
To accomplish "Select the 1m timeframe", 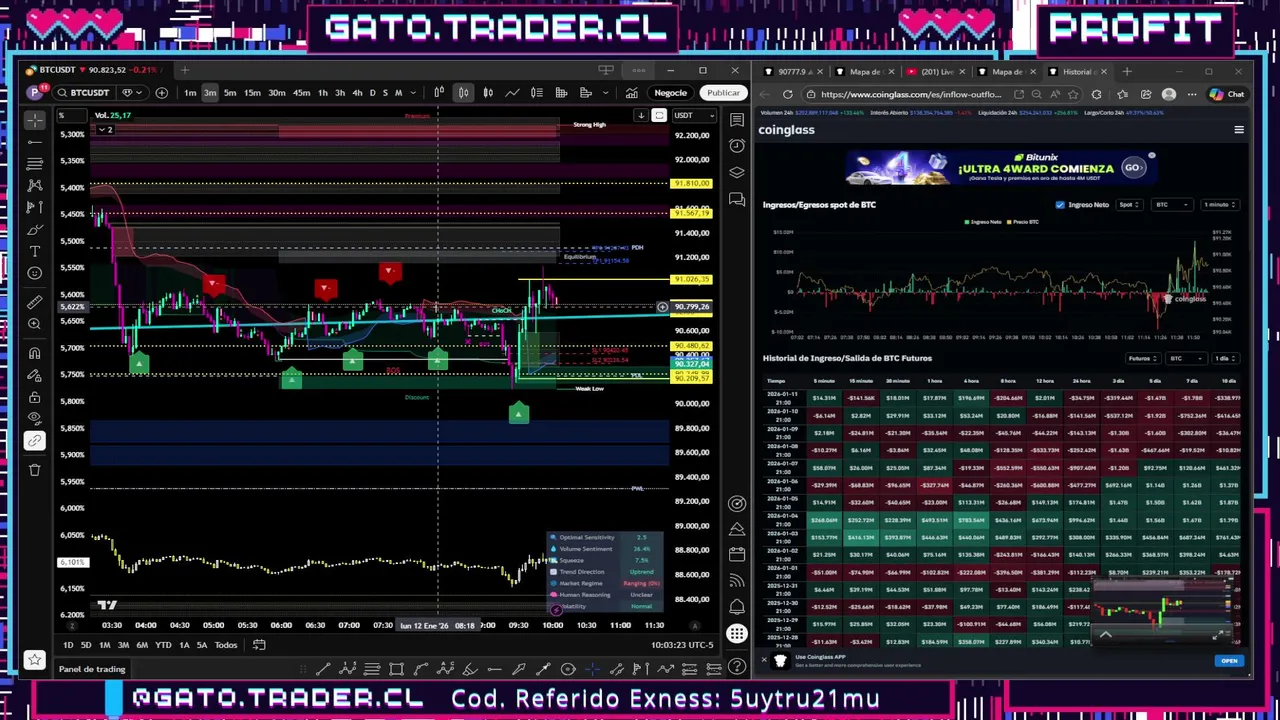I will 190,93.
